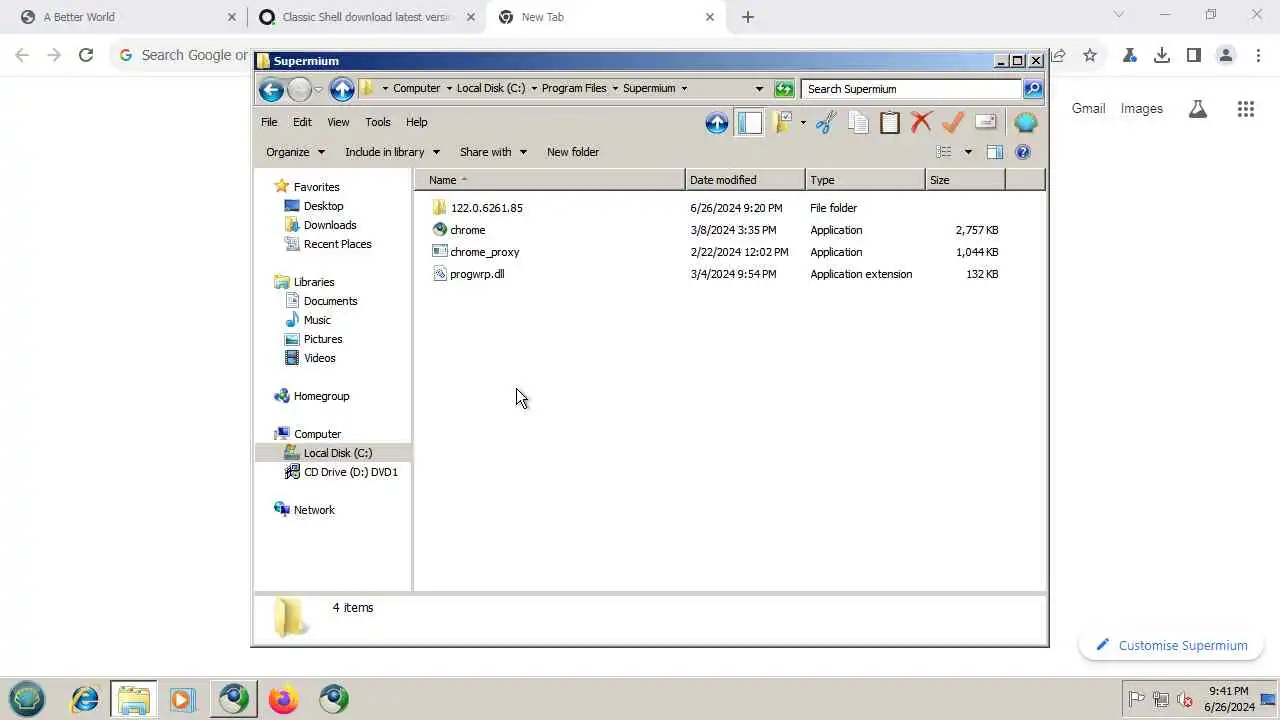
Task: Sort by the Size column header
Action: pyautogui.click(x=965, y=180)
